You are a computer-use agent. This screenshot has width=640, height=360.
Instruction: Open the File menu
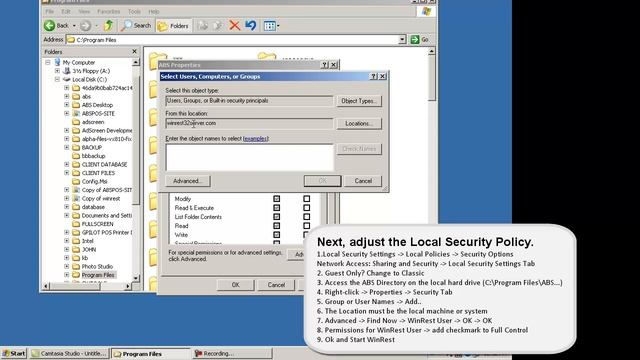pyautogui.click(x=49, y=11)
